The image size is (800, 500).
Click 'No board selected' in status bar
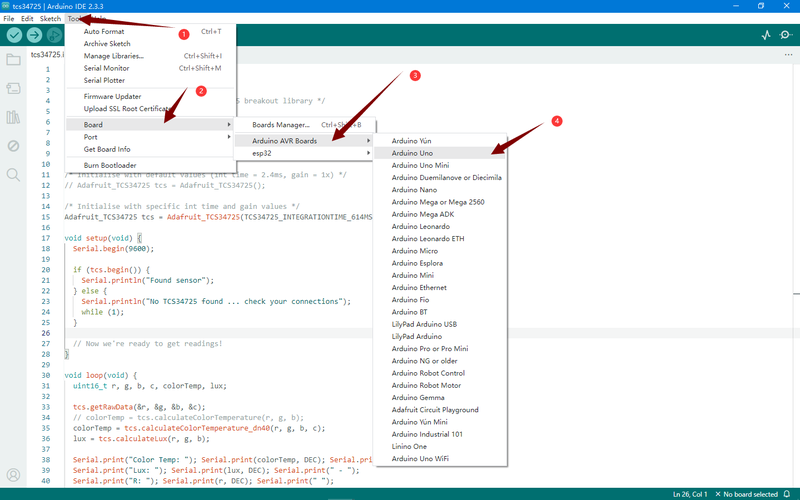pyautogui.click(x=746, y=494)
